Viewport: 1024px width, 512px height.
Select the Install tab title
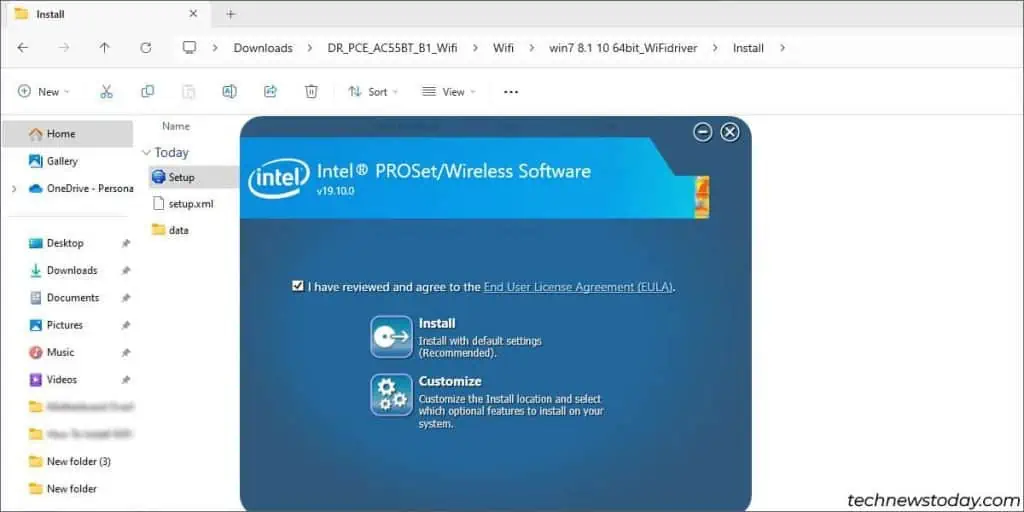pyautogui.click(x=50, y=14)
